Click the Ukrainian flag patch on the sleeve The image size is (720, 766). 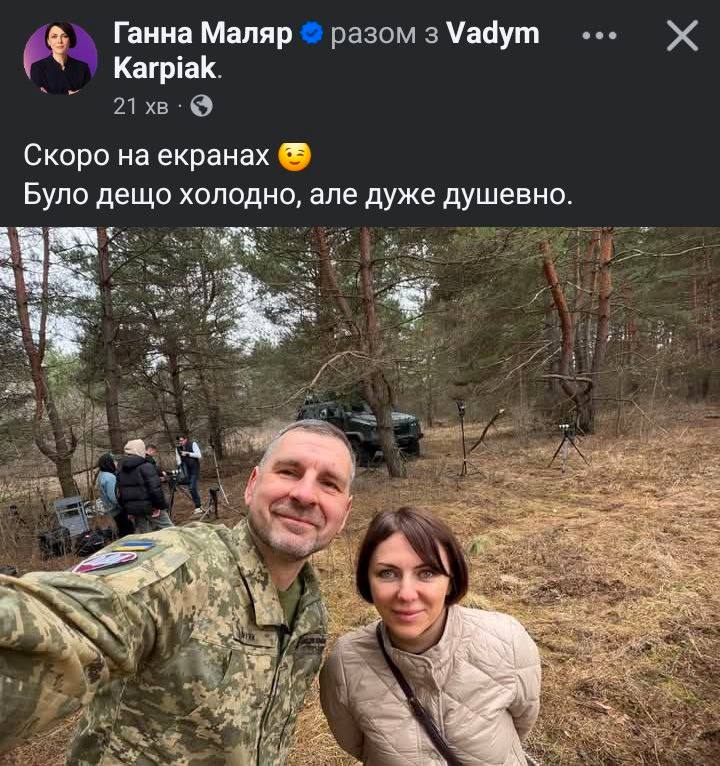(x=133, y=545)
